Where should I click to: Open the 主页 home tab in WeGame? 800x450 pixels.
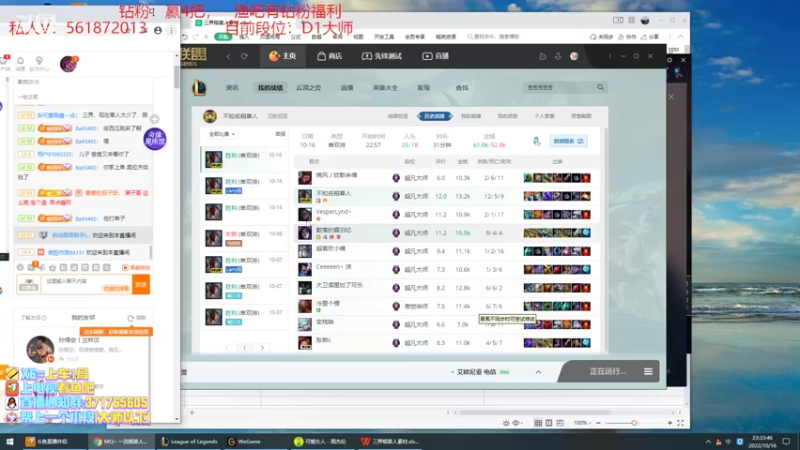pos(283,56)
